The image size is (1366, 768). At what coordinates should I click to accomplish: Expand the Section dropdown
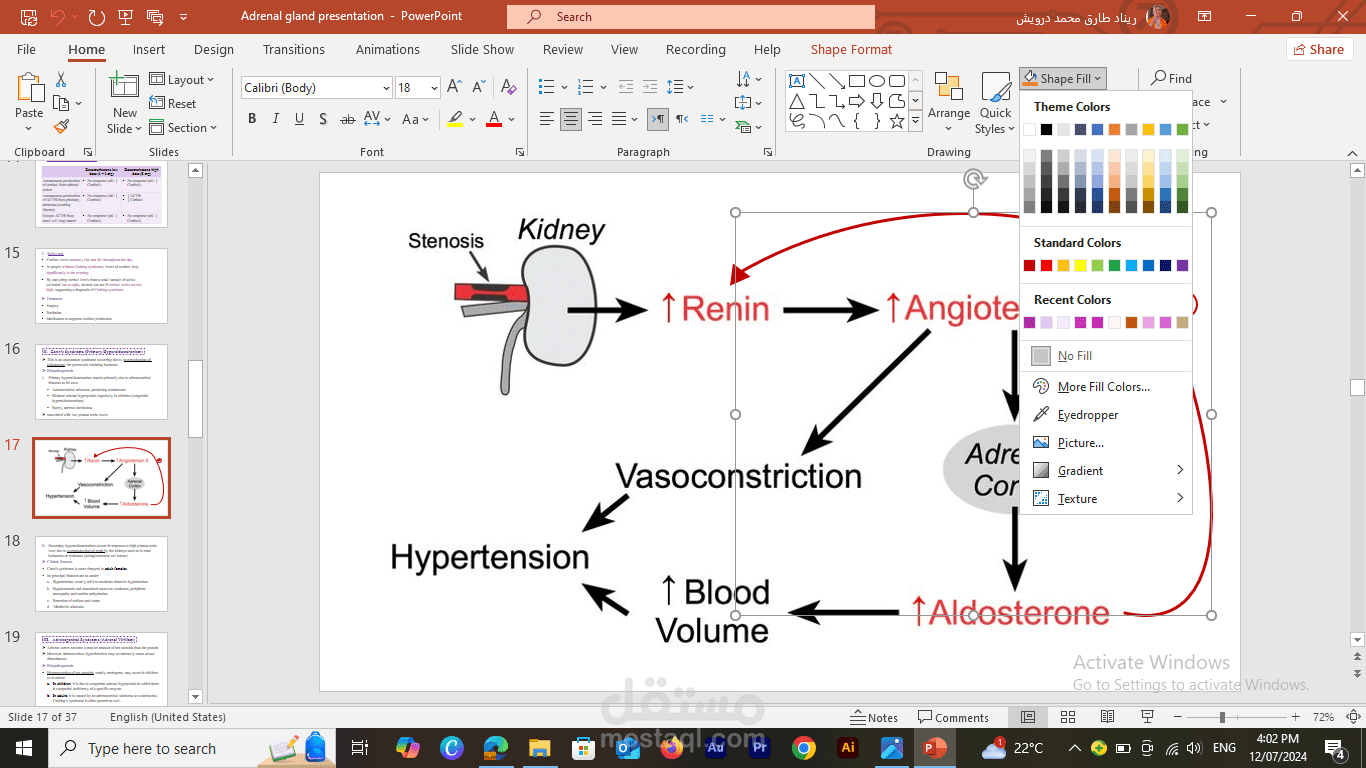(x=184, y=128)
